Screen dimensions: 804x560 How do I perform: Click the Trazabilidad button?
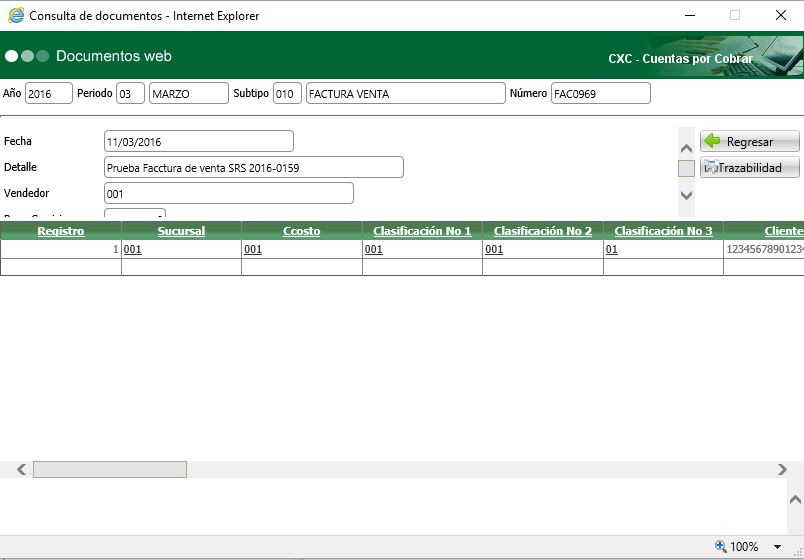tap(750, 168)
